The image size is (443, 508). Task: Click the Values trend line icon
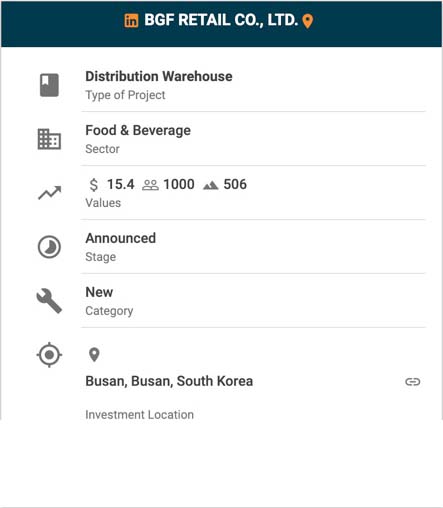pyautogui.click(x=50, y=193)
